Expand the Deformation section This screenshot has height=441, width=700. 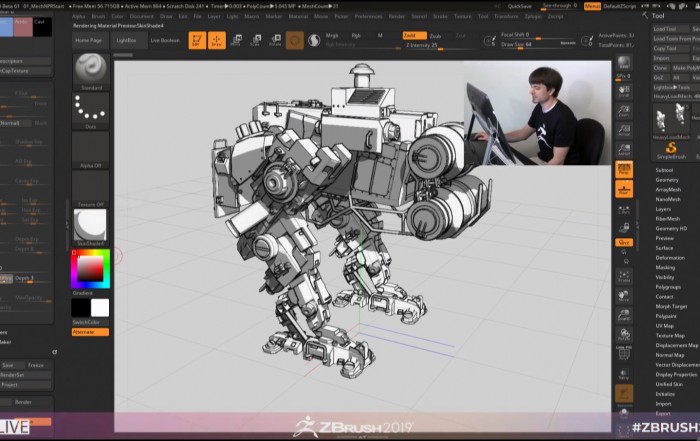670,258
